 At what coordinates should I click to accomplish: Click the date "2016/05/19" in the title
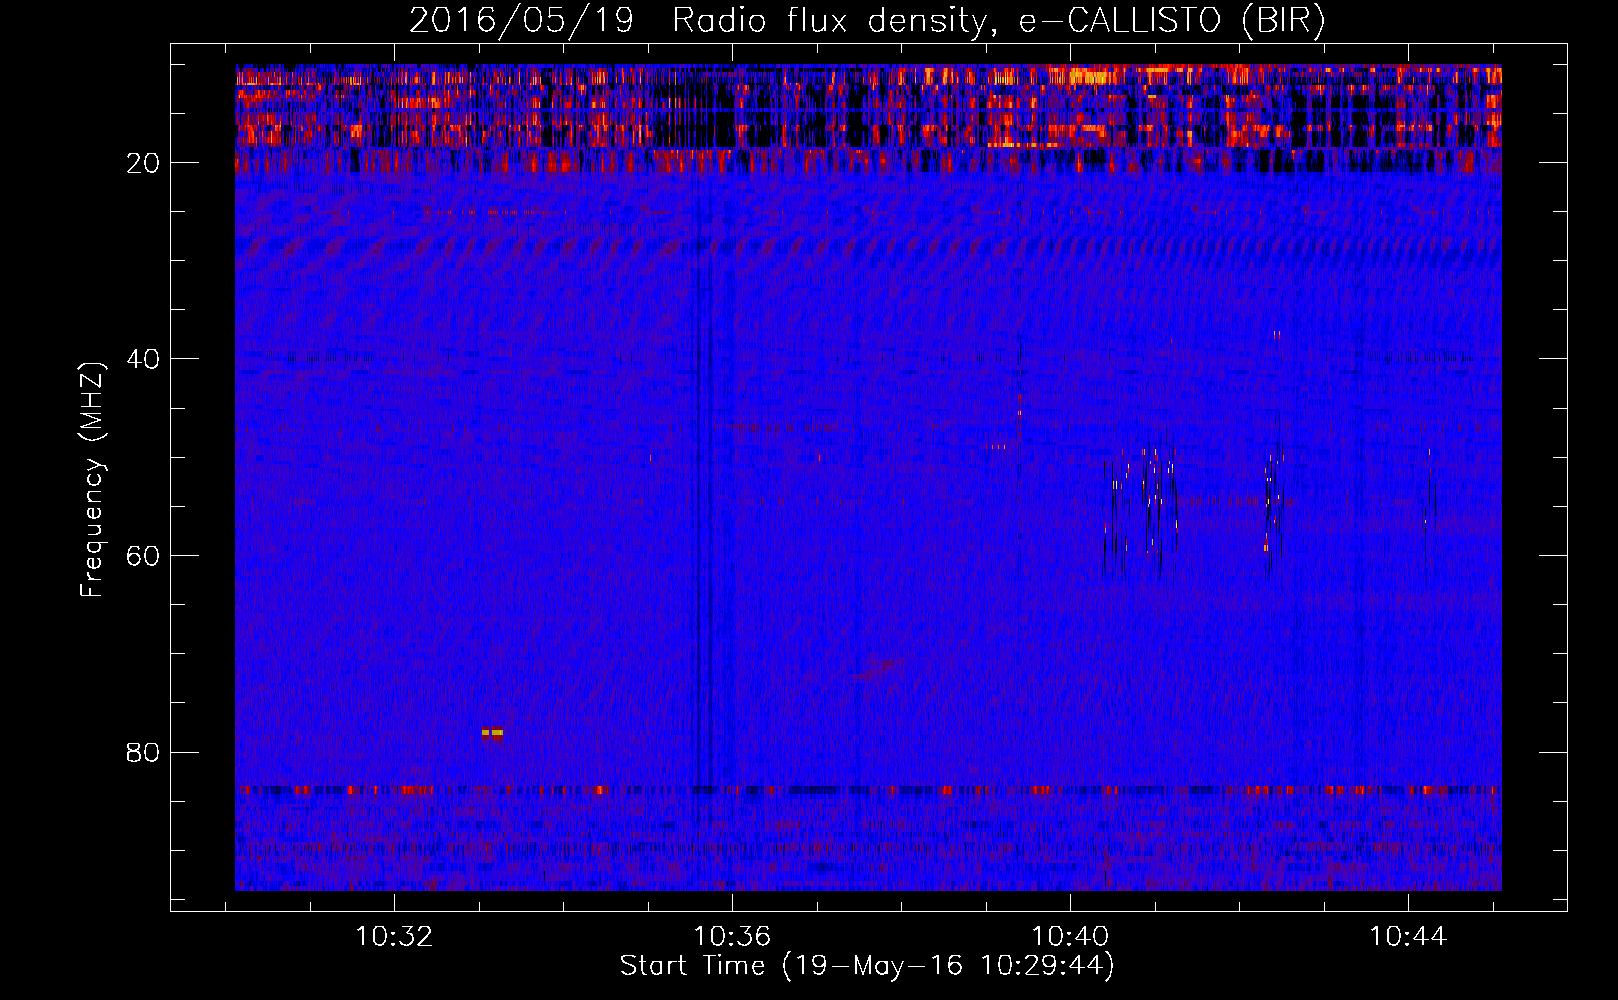click(x=521, y=20)
